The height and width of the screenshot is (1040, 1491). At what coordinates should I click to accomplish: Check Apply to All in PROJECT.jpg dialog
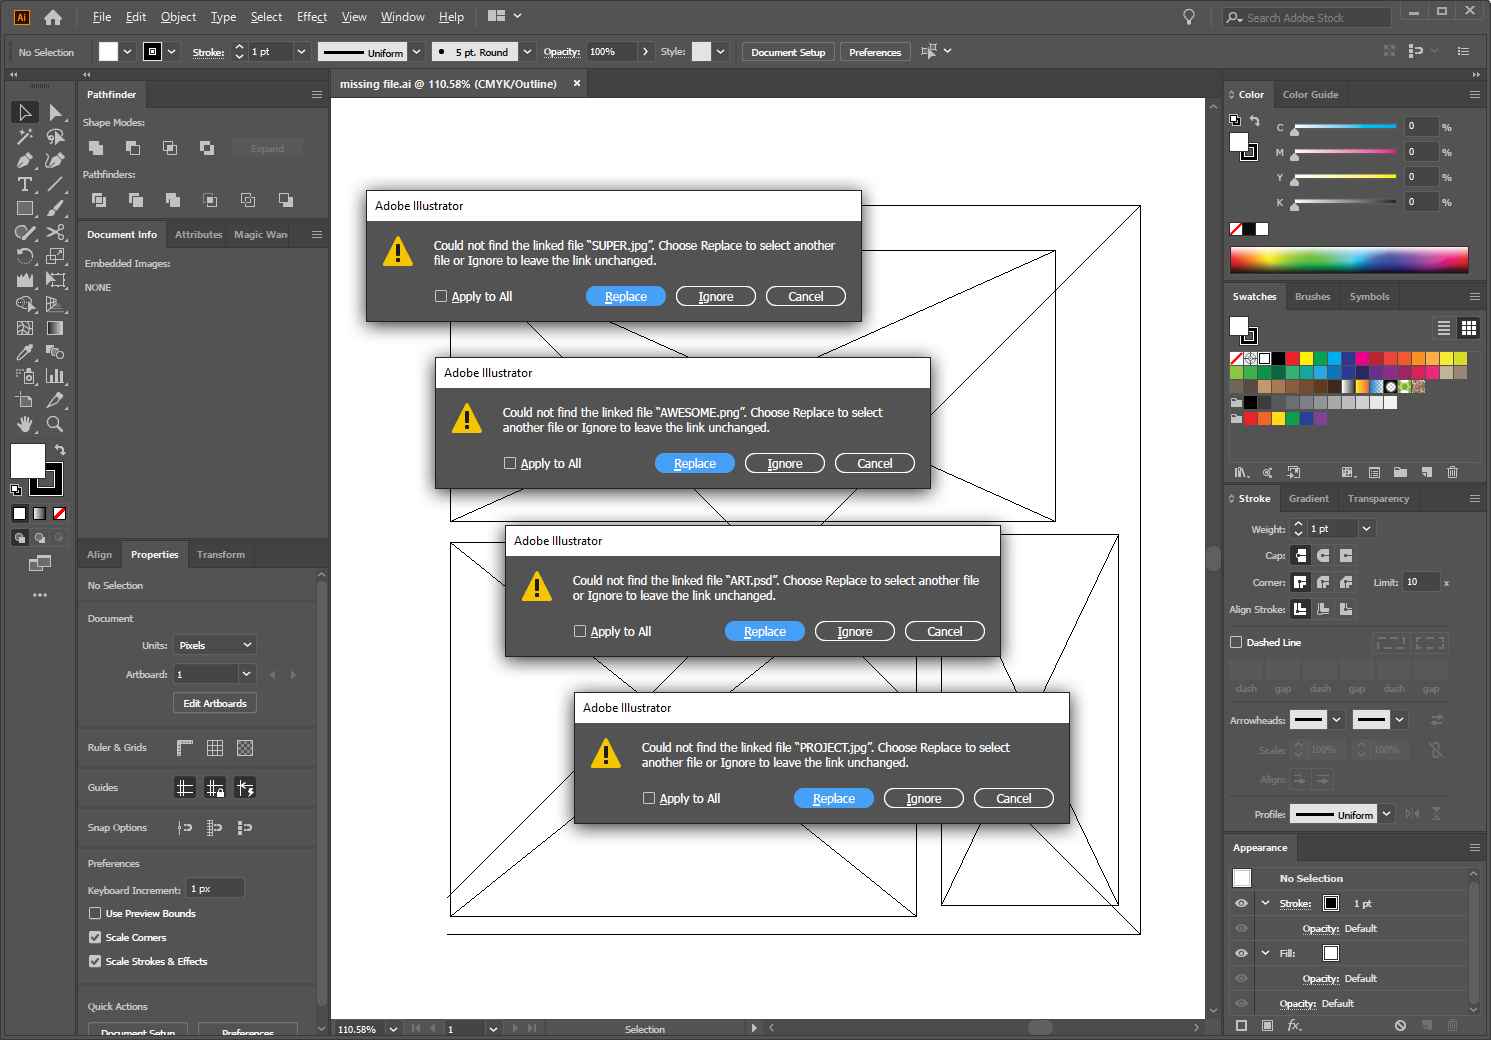649,798
